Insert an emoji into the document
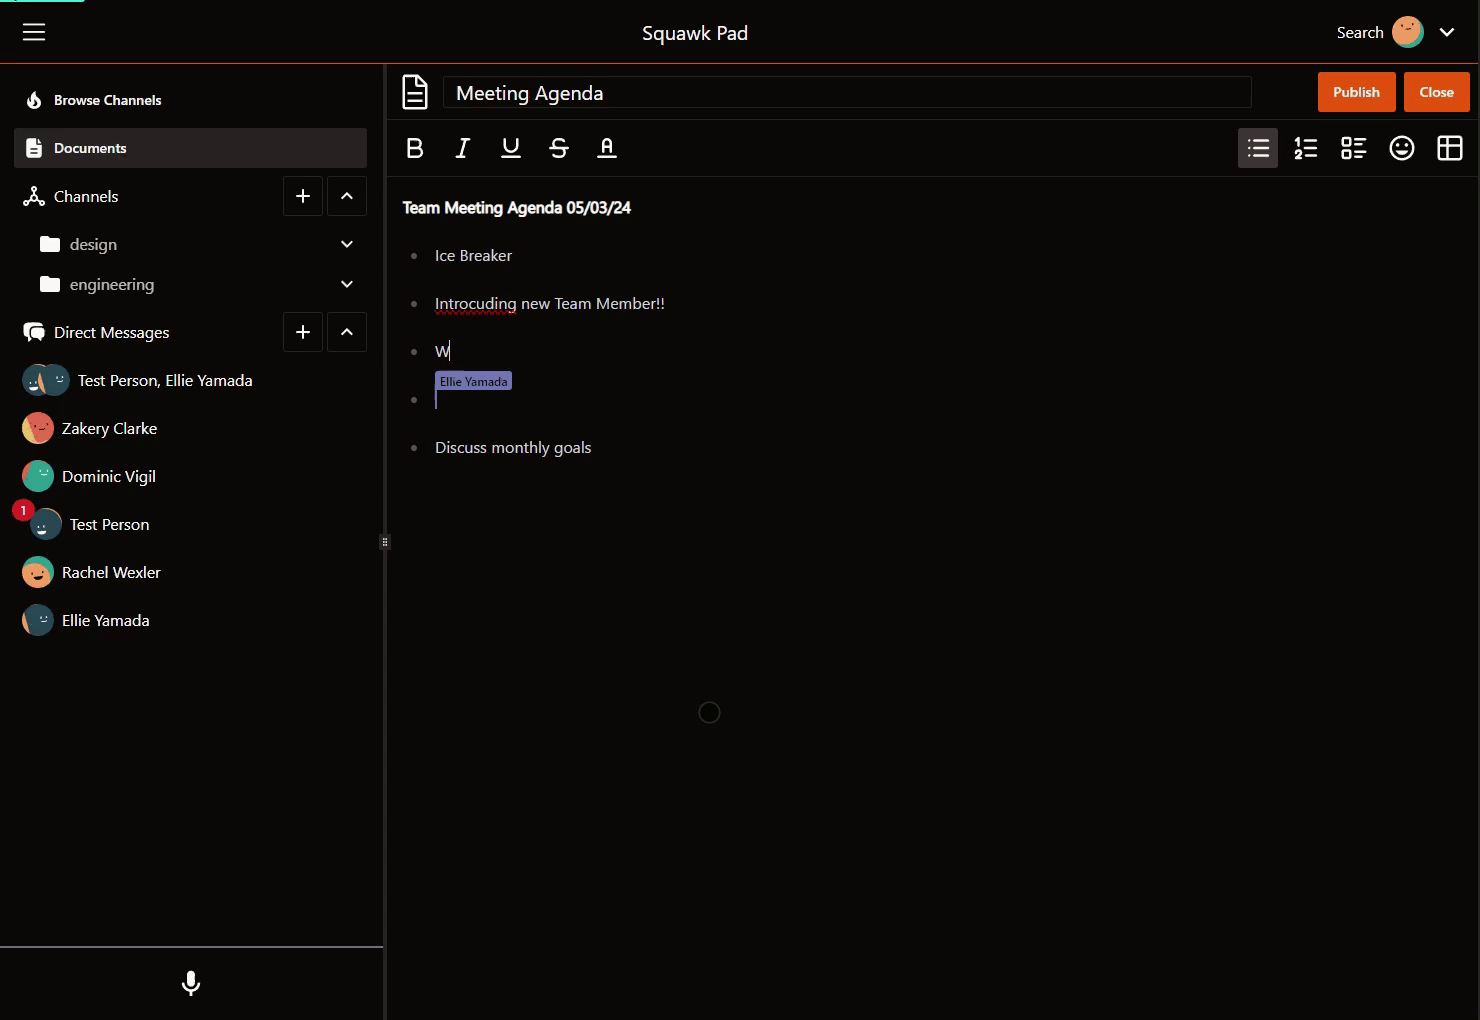Image resolution: width=1480 pixels, height=1020 pixels. 1401,148
